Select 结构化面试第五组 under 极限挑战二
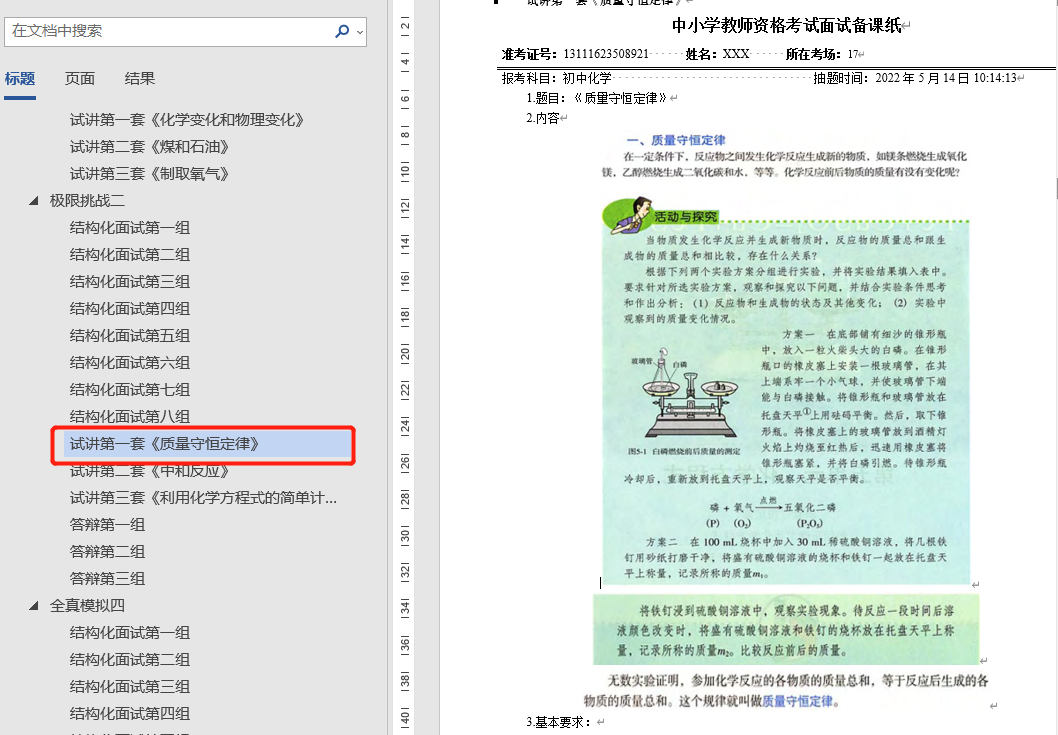The height and width of the screenshot is (735, 1058). pos(130,336)
